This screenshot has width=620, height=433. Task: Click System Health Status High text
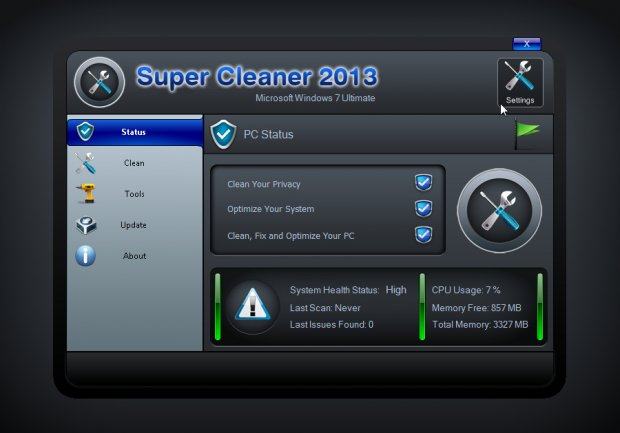click(348, 290)
